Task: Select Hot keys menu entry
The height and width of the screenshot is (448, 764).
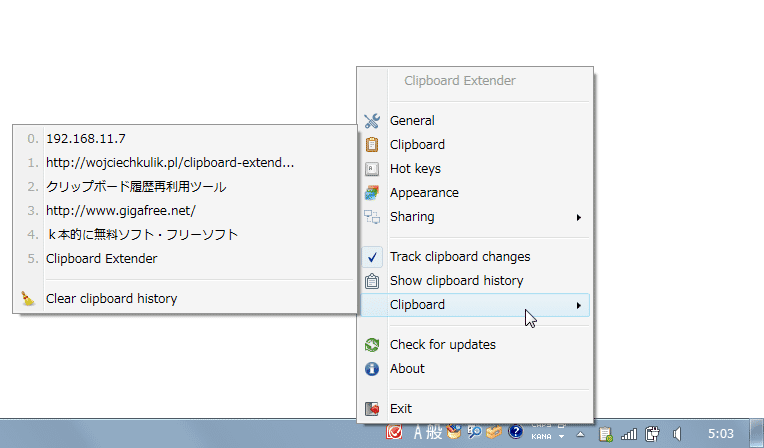Action: (475, 169)
